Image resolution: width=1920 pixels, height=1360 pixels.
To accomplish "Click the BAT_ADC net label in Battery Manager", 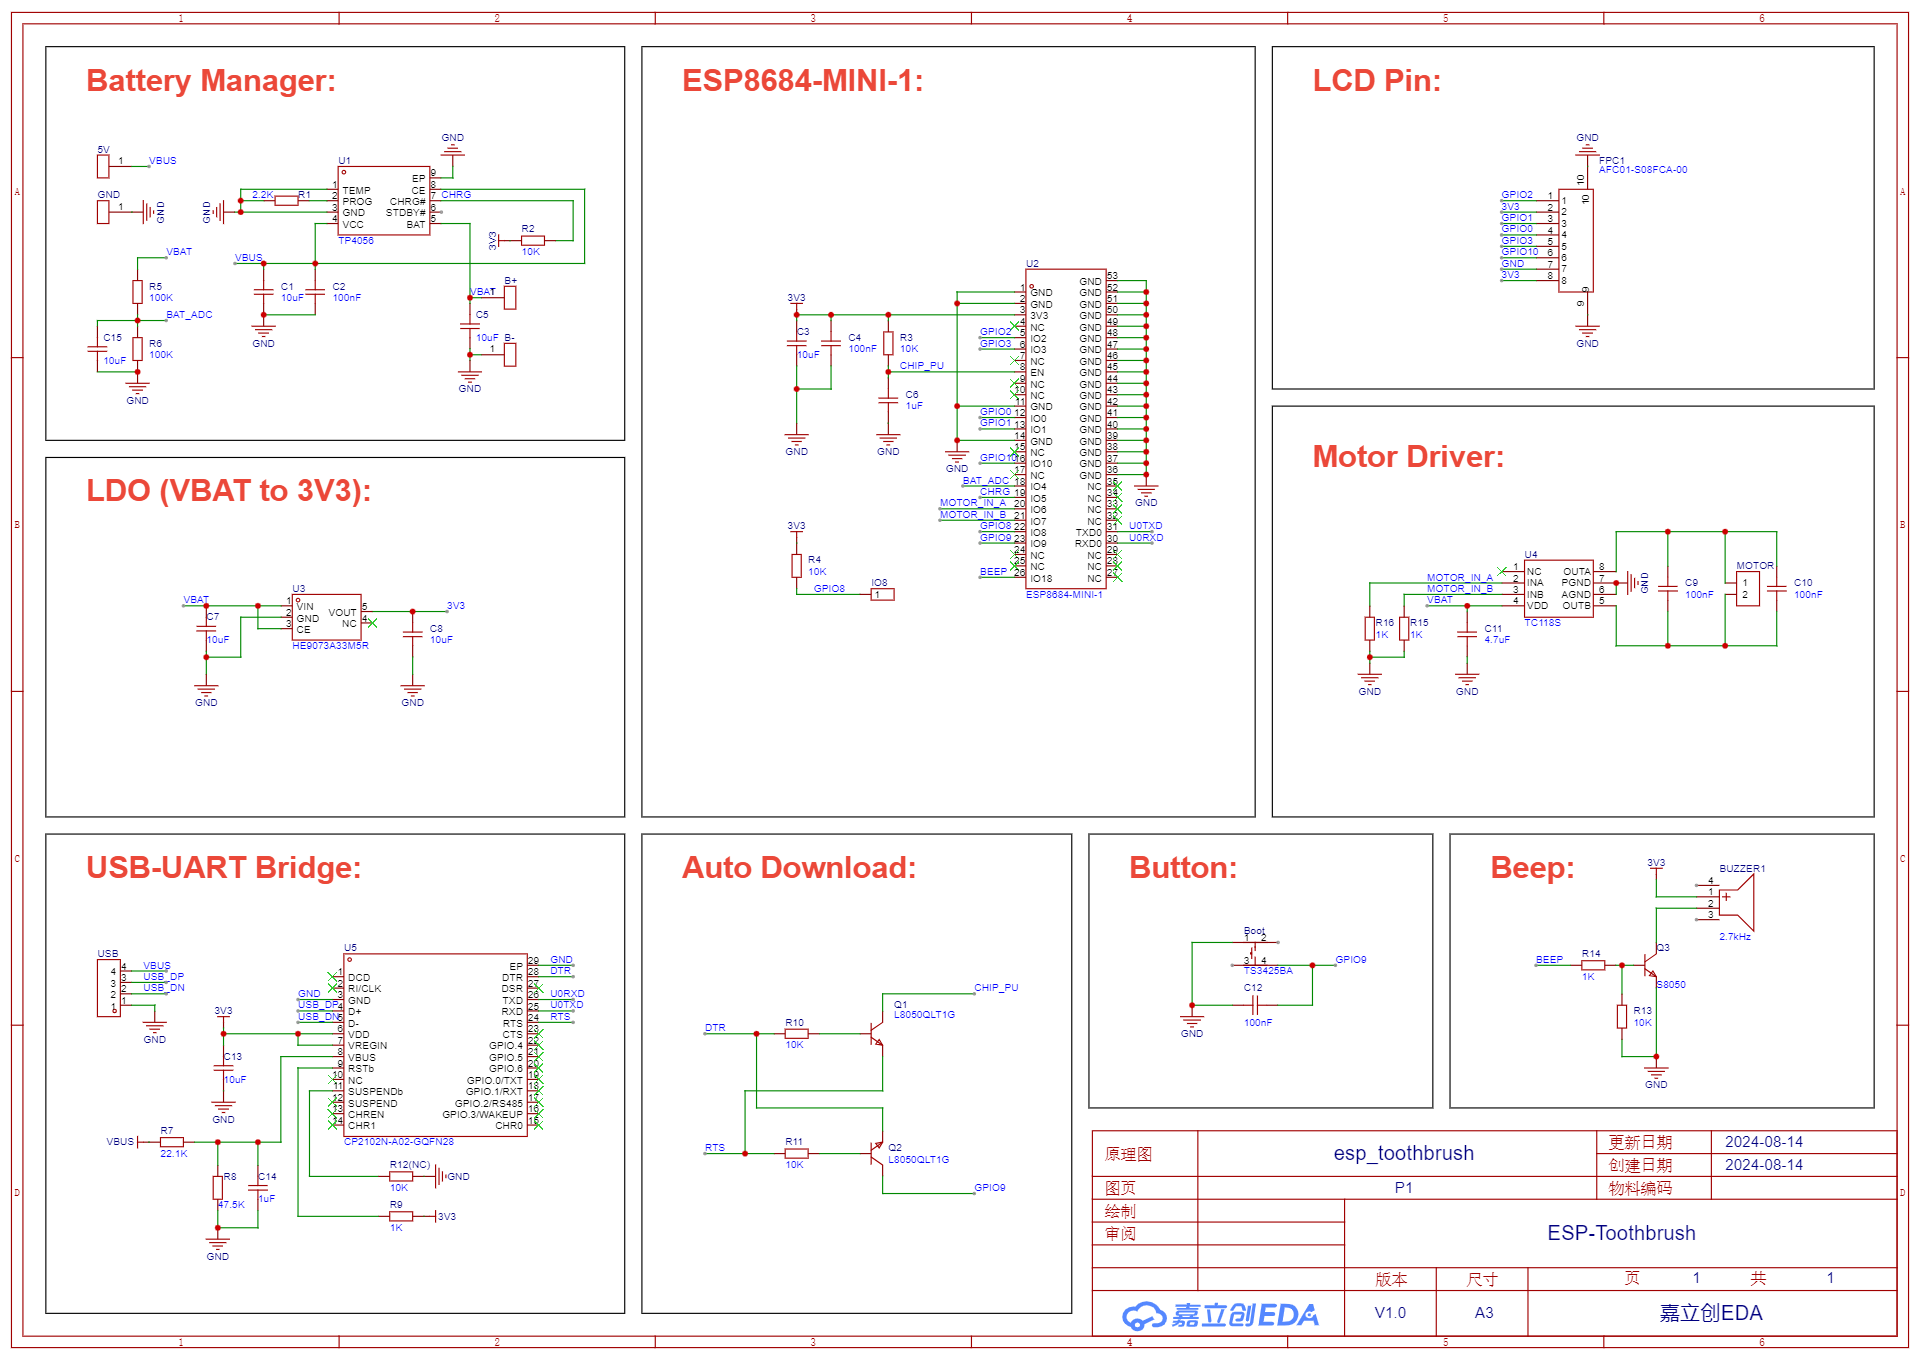I will tap(189, 314).
